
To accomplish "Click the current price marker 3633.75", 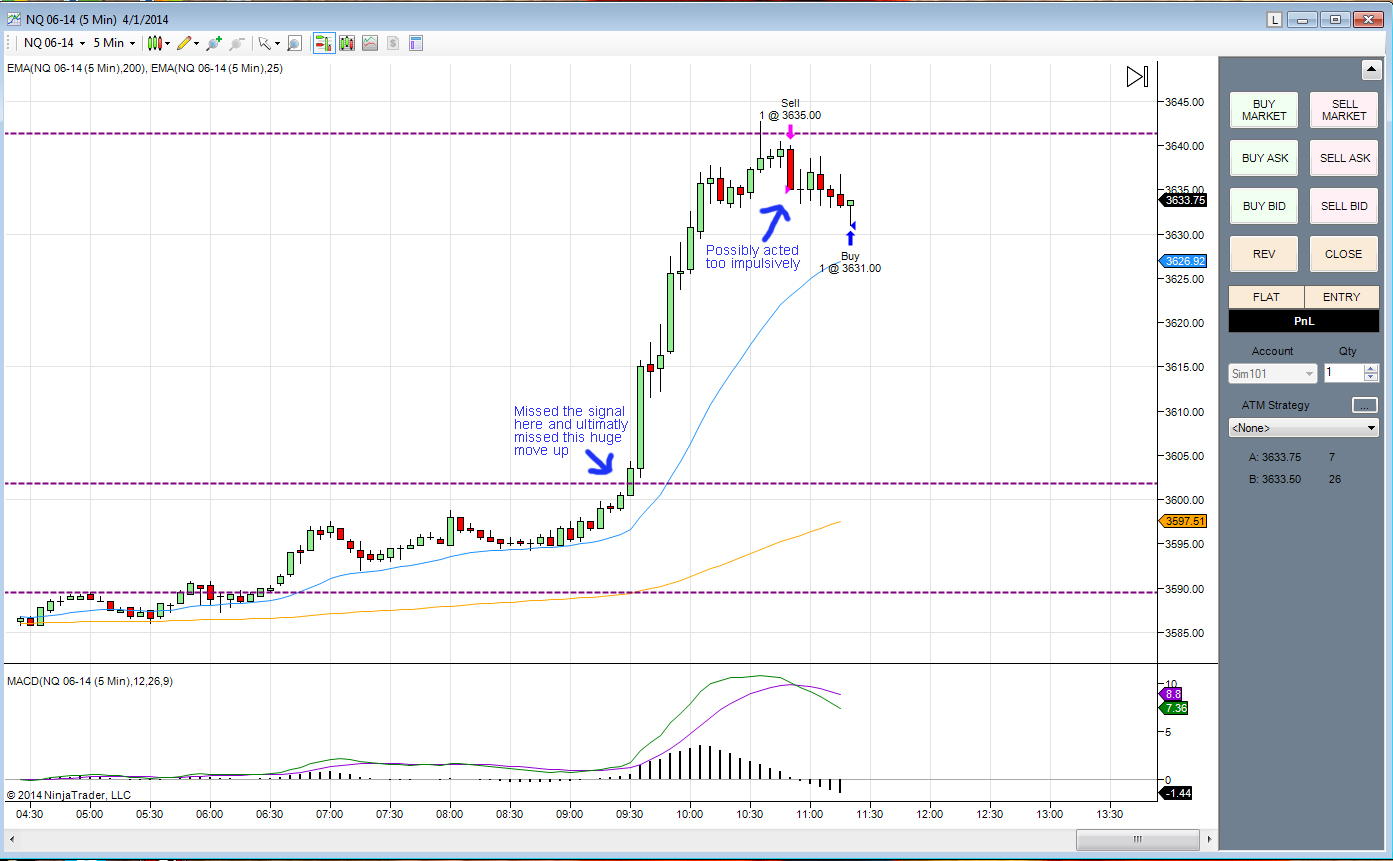I will coord(1184,200).
